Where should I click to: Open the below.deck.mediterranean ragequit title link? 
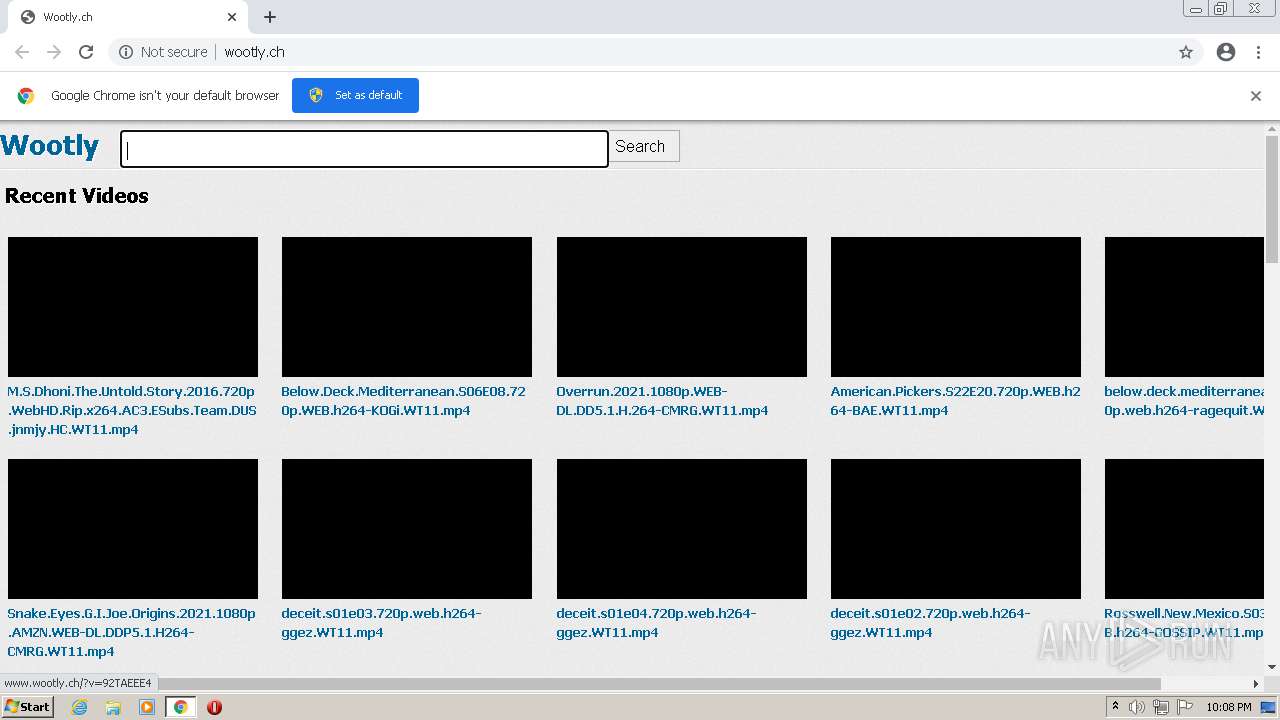pyautogui.click(x=1184, y=401)
